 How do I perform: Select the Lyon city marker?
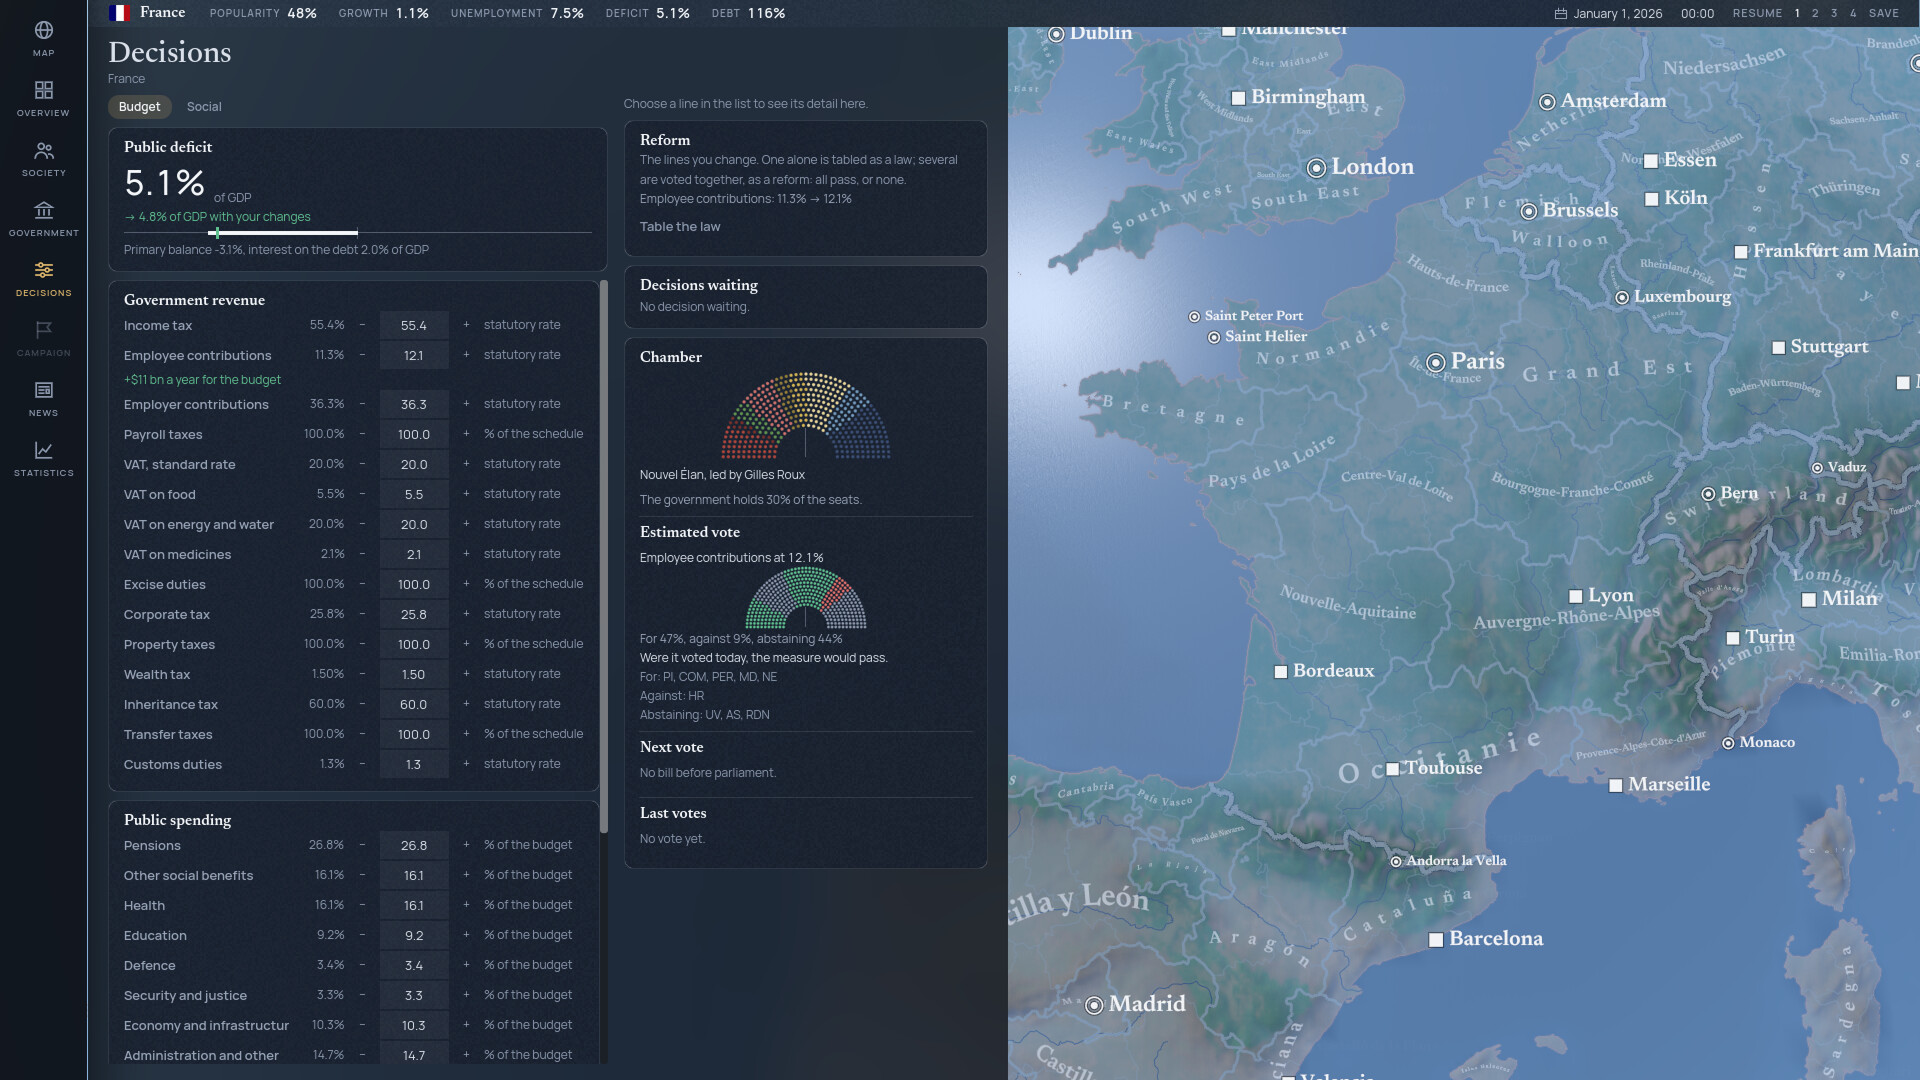point(1576,596)
